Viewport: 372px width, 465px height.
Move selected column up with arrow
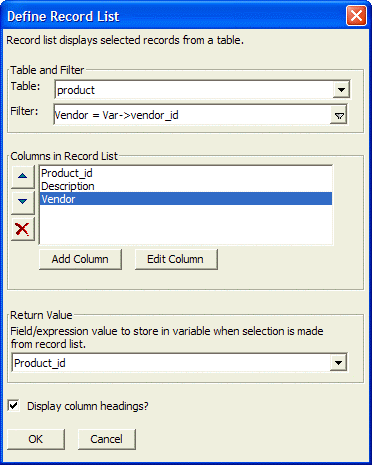pos(23,176)
